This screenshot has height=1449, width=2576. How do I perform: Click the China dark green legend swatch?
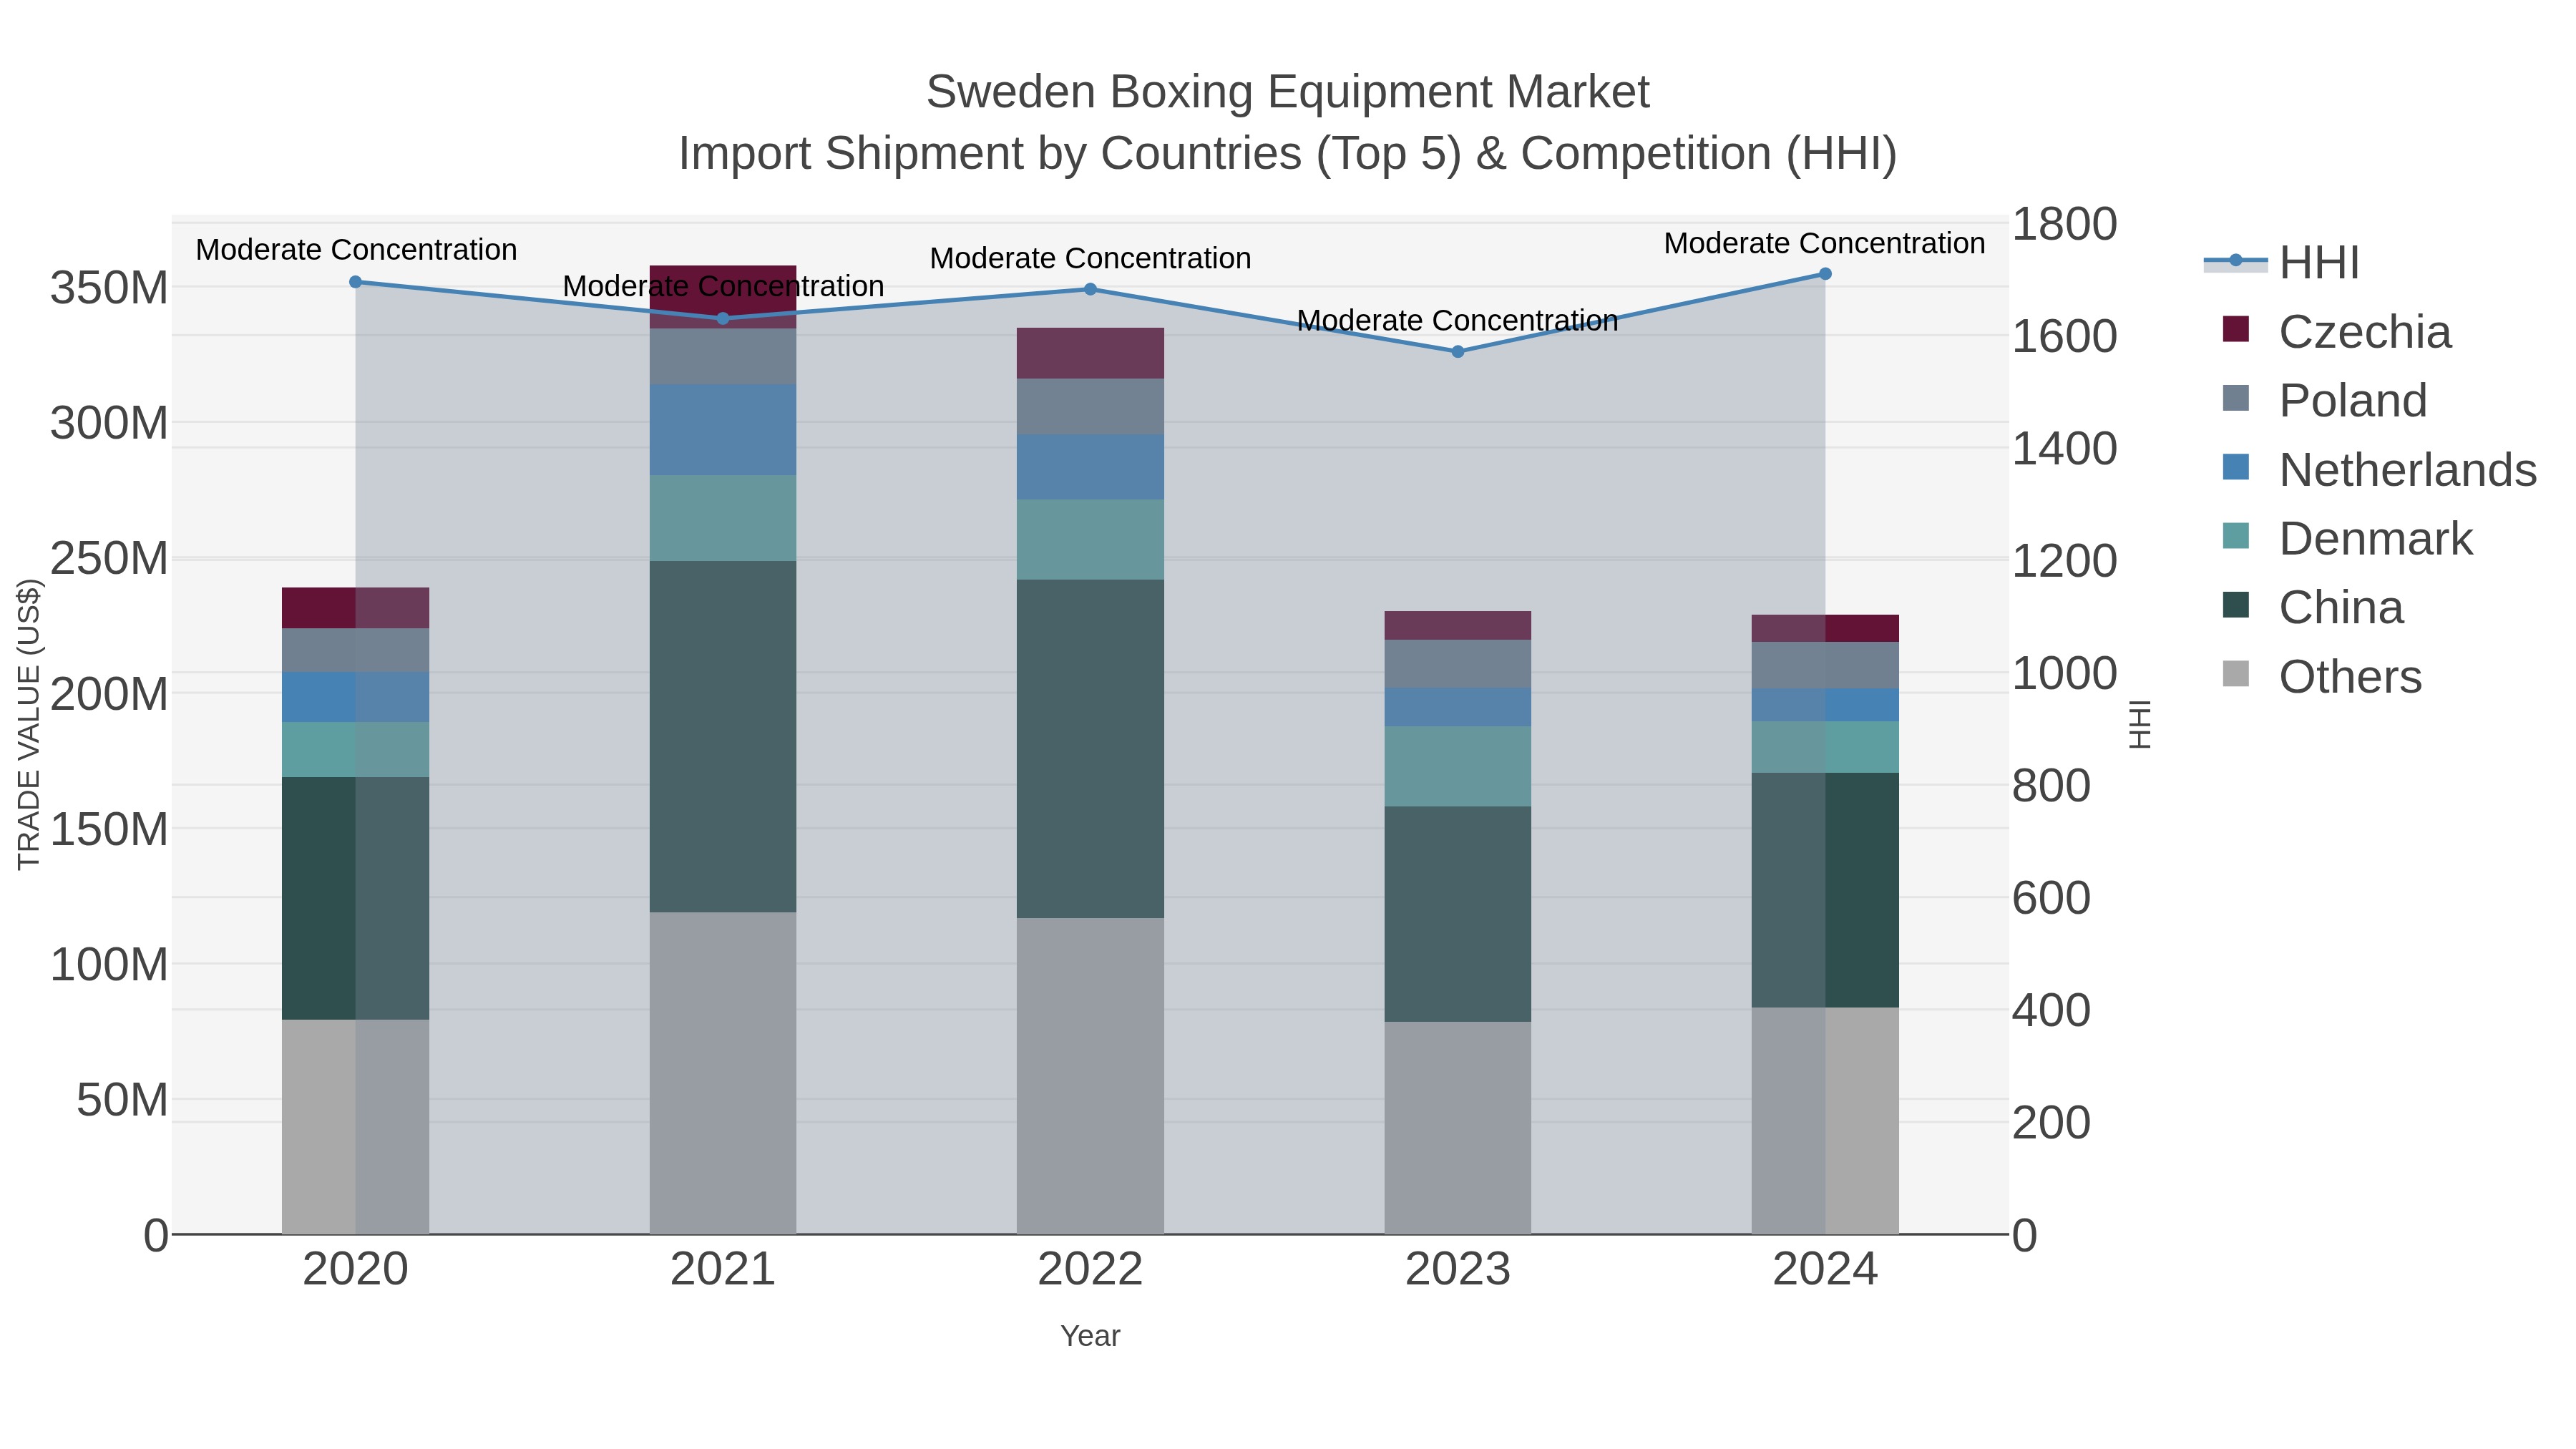(2235, 605)
